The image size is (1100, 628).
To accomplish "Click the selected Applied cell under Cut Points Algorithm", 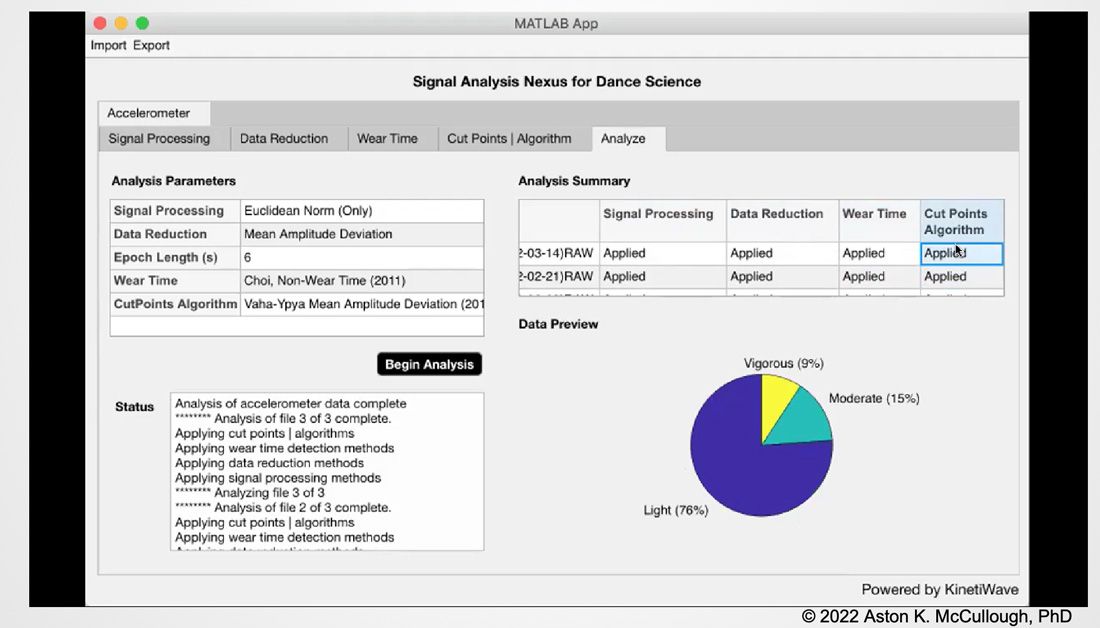I will [960, 253].
